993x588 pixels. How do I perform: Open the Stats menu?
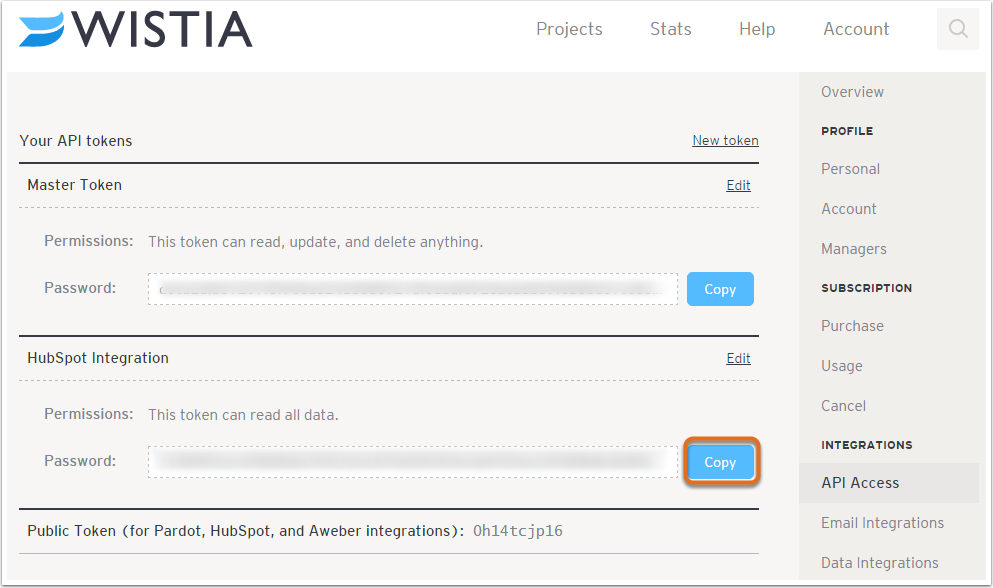[671, 29]
